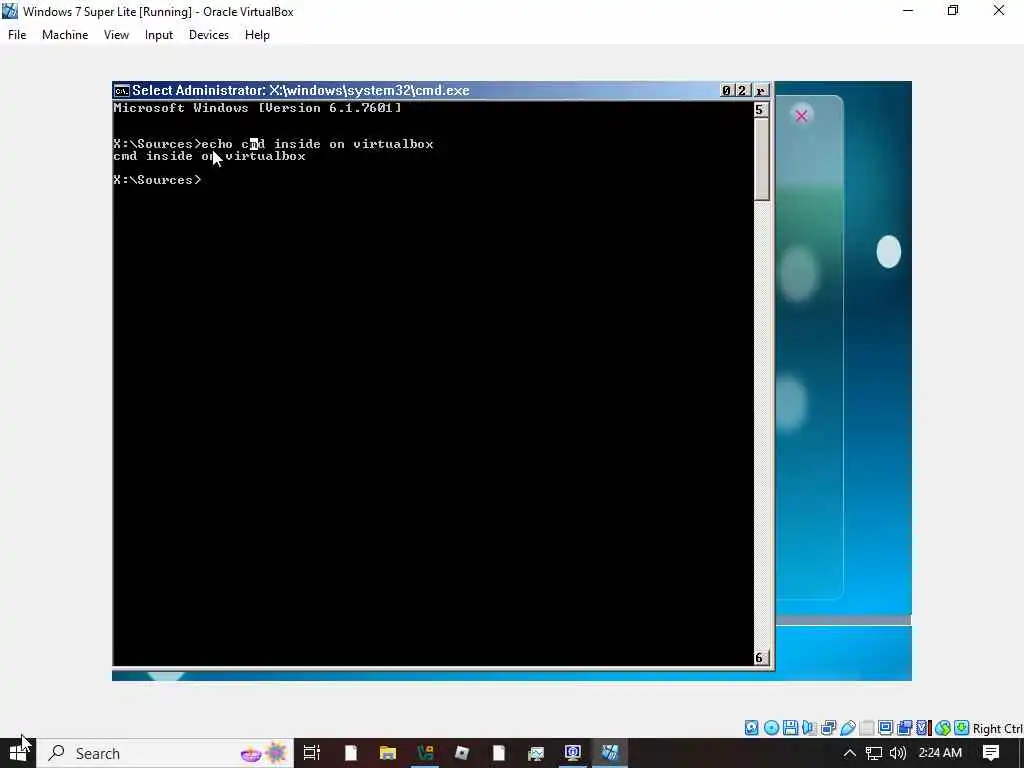The width and height of the screenshot is (1024, 768).
Task: Maximize the cmd.exe window inside the VM
Action: [742, 91]
